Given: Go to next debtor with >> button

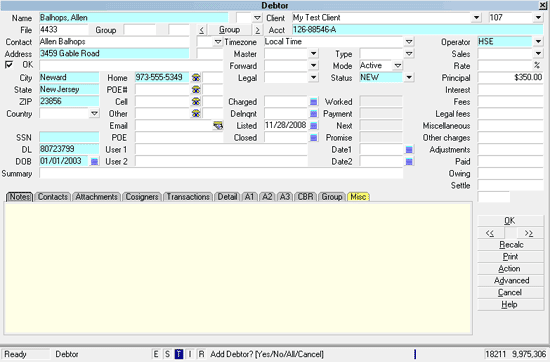Looking at the screenshot, I should [529, 233].
